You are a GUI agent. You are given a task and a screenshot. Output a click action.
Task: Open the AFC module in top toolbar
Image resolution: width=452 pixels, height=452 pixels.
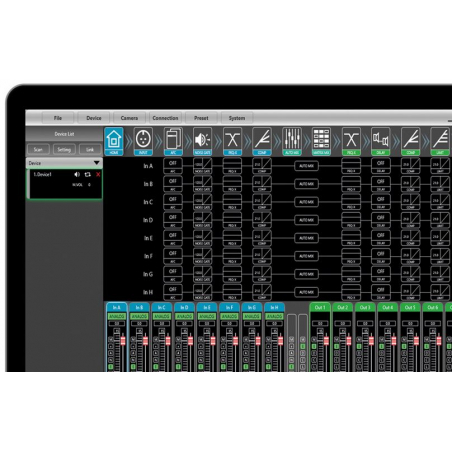(173, 141)
